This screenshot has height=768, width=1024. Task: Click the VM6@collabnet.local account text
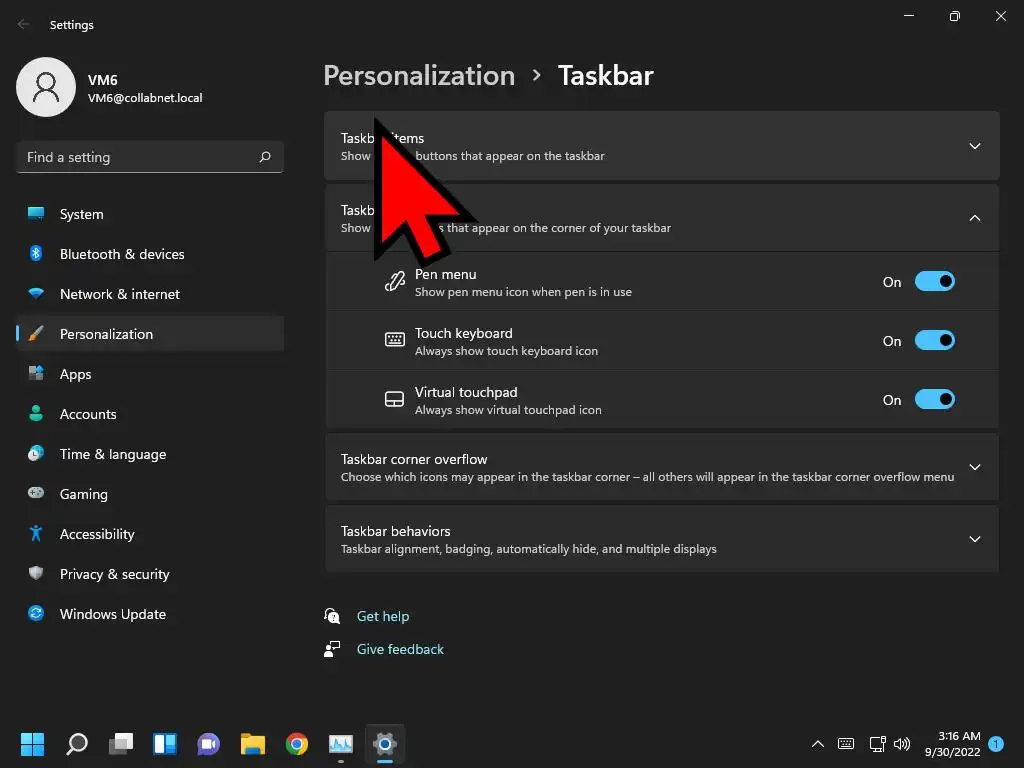pos(145,98)
